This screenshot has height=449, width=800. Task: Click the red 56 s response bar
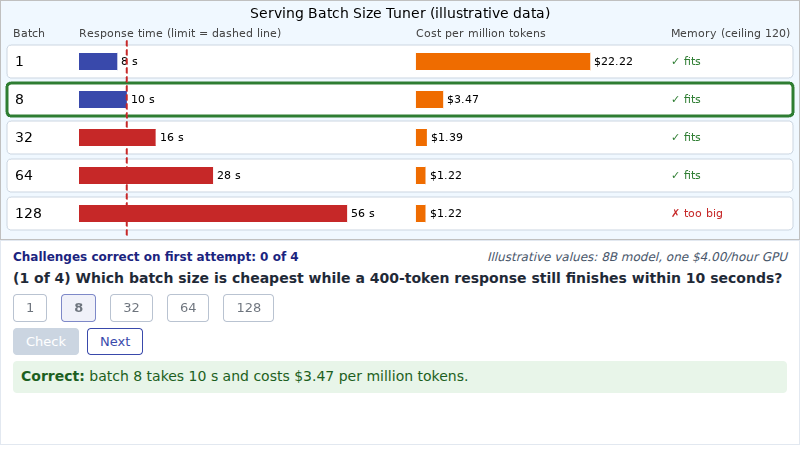tap(213, 213)
